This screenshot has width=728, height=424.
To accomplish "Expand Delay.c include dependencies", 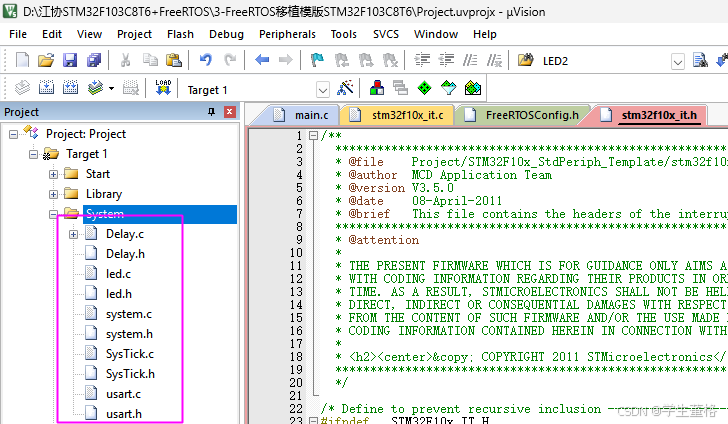I will click(73, 235).
